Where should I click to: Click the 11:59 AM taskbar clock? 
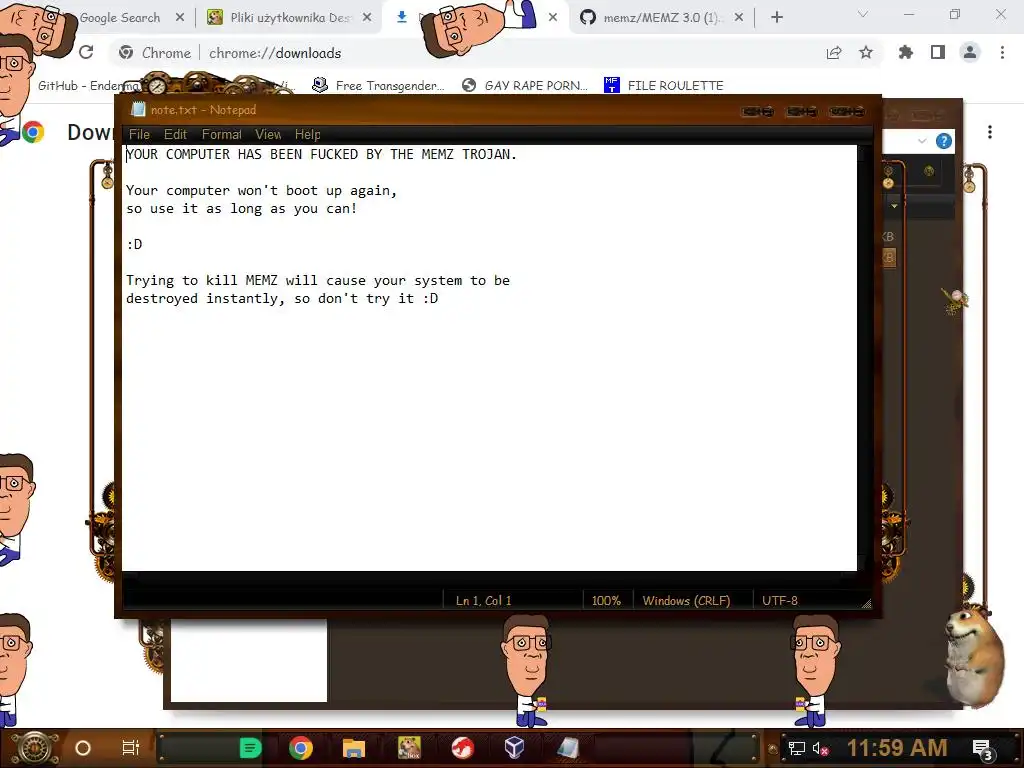click(897, 748)
